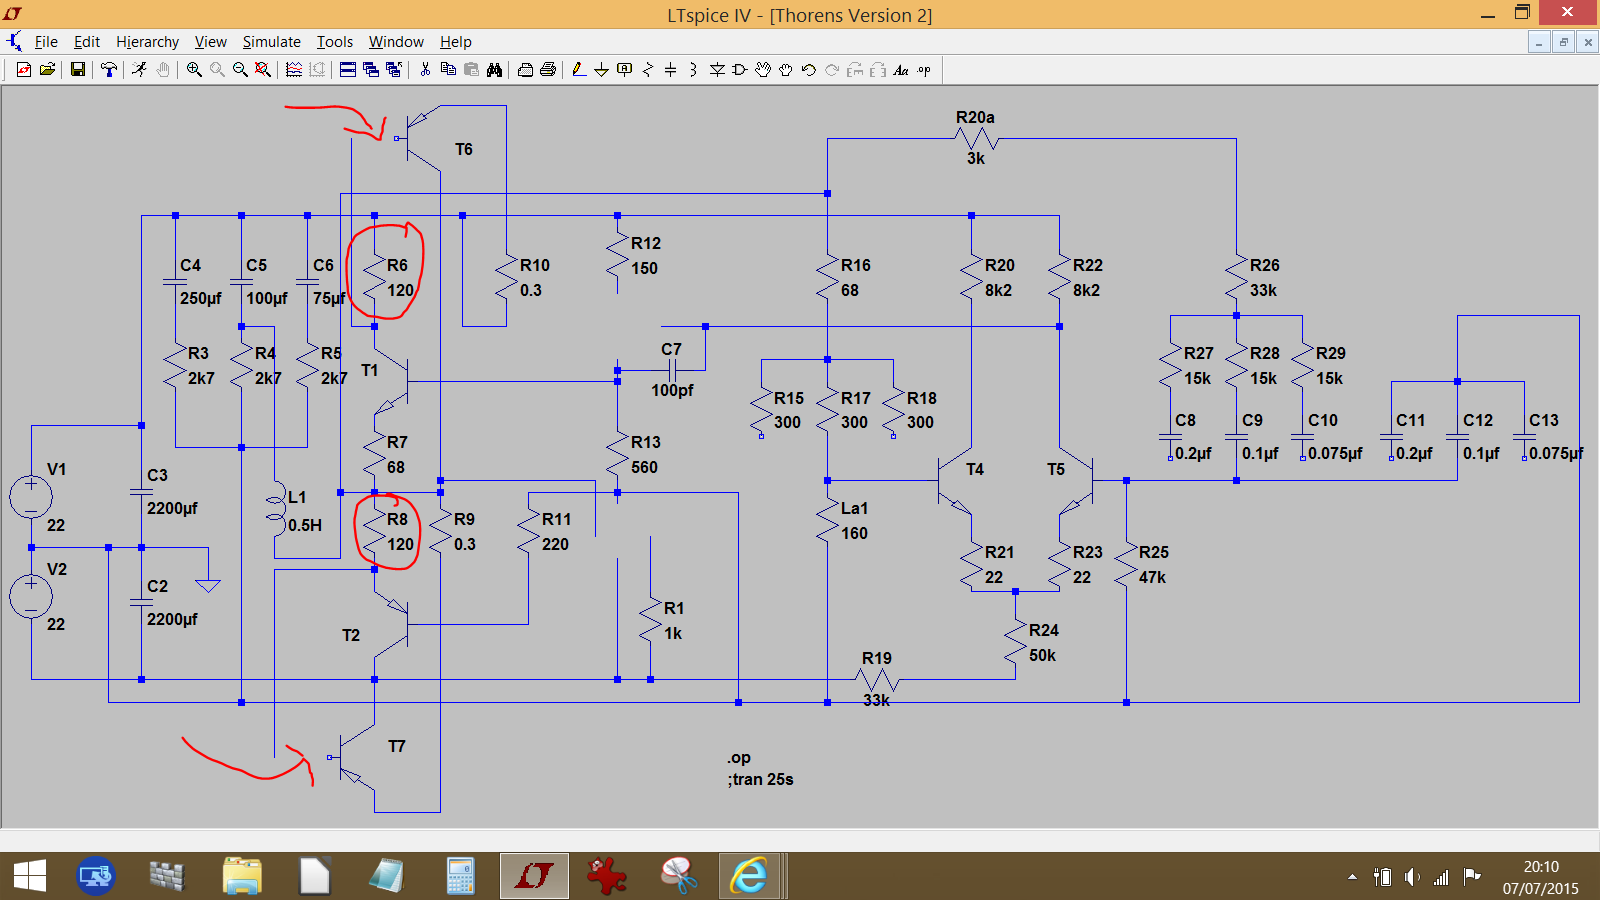
Task: Click the 'C7' capacitor label
Action: (x=671, y=349)
